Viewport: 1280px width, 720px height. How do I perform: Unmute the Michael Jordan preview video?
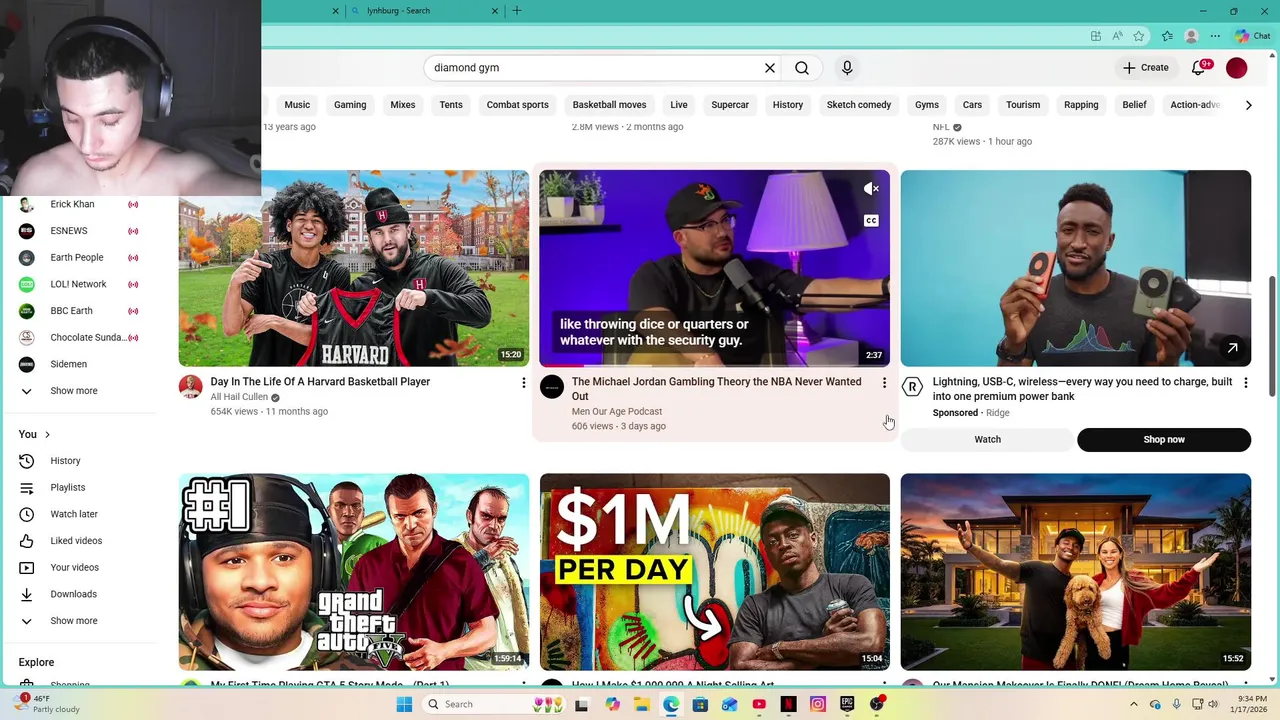point(871,189)
